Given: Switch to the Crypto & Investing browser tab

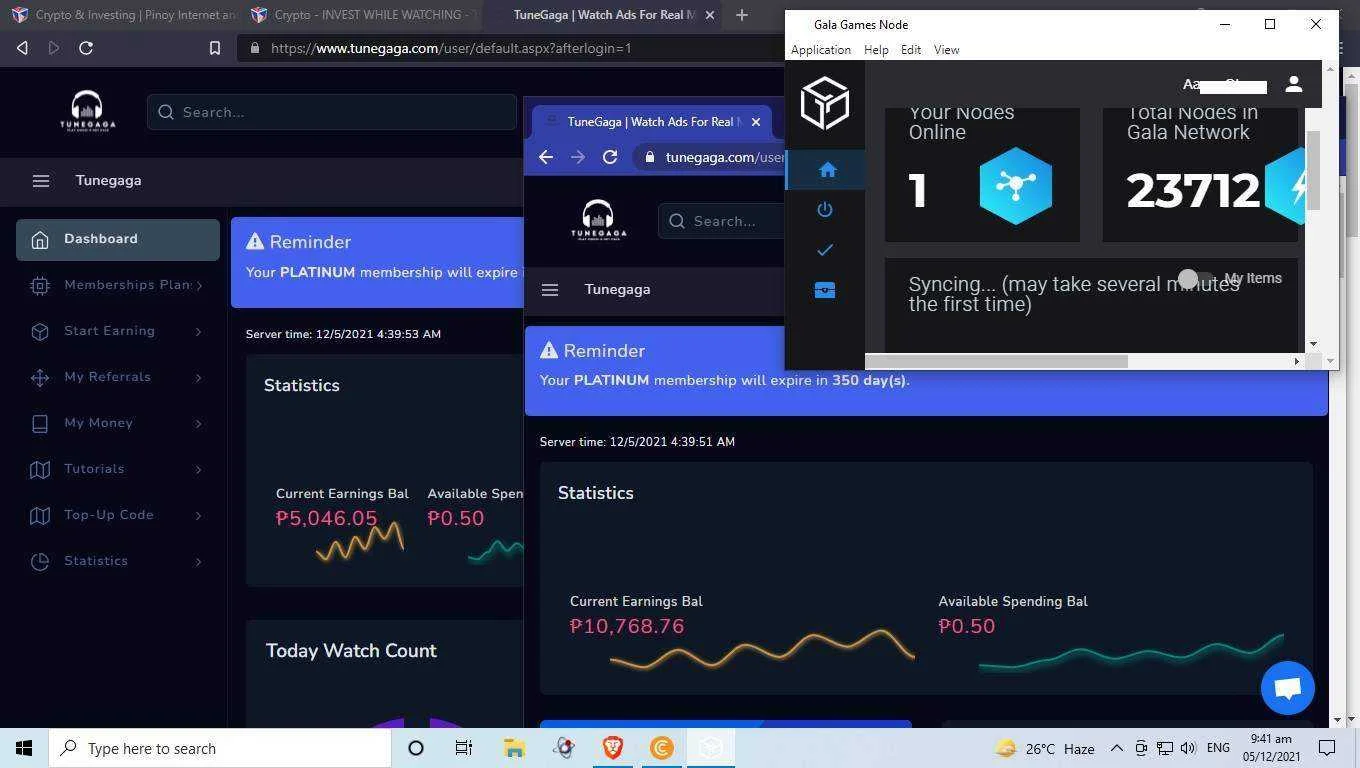Looking at the screenshot, I should pos(124,15).
